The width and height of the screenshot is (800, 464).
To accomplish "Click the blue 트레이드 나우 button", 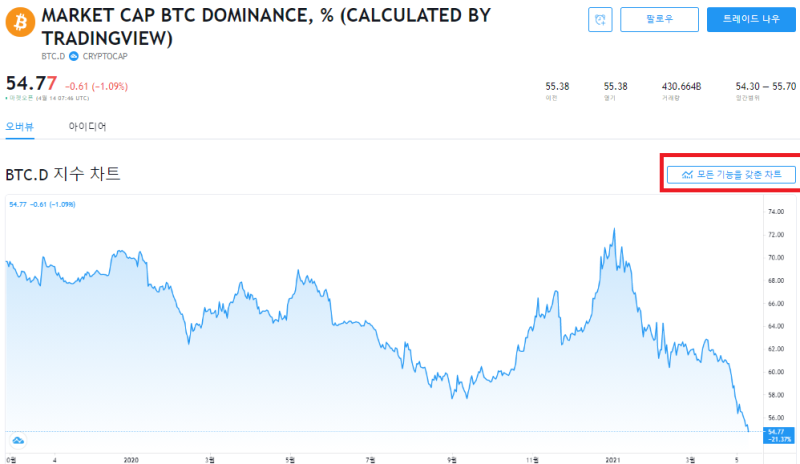I will tap(751, 20).
